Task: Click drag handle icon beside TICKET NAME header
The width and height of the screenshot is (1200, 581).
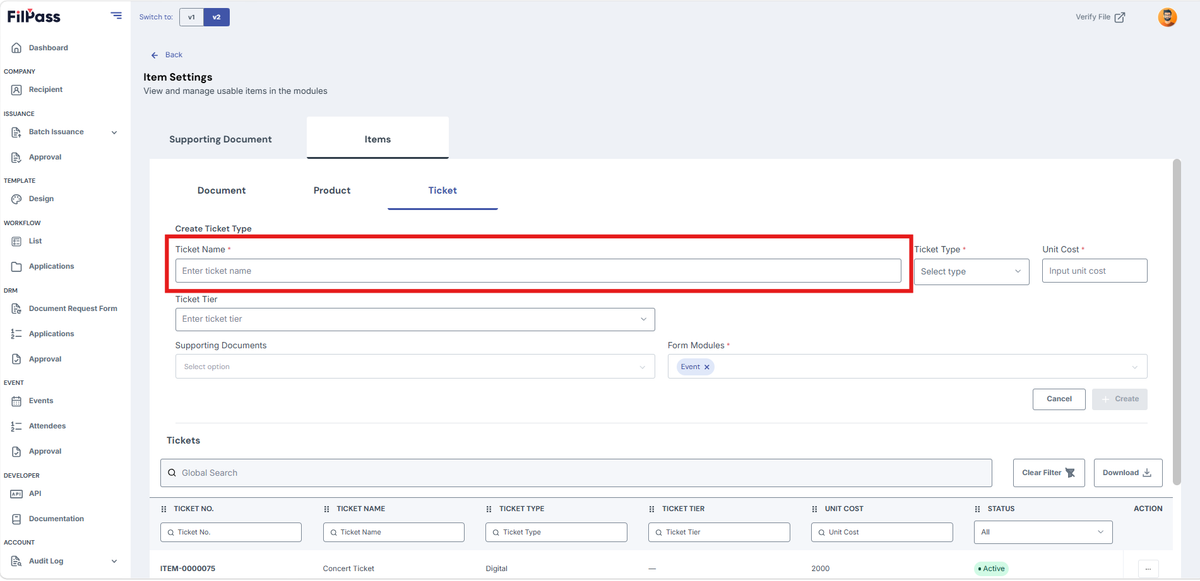Action: (x=327, y=509)
